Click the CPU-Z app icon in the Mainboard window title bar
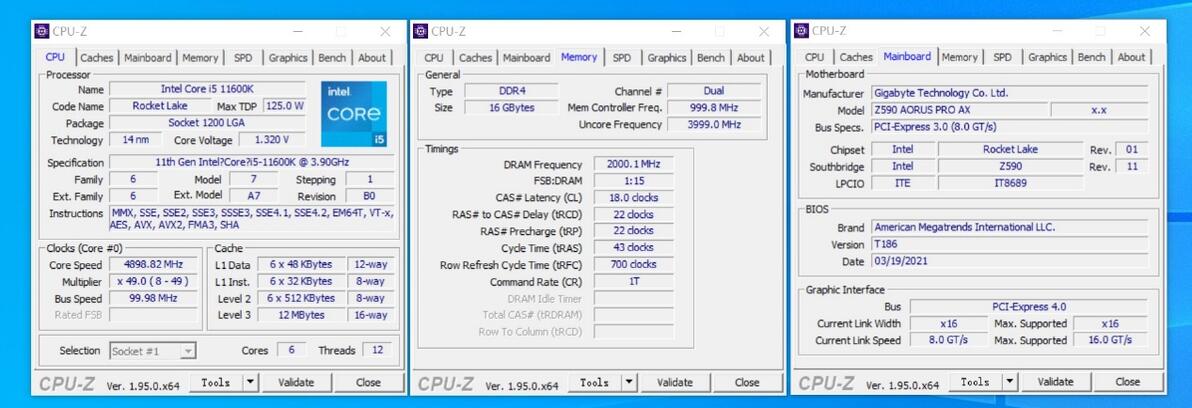The width and height of the screenshot is (1192, 408). tap(801, 31)
